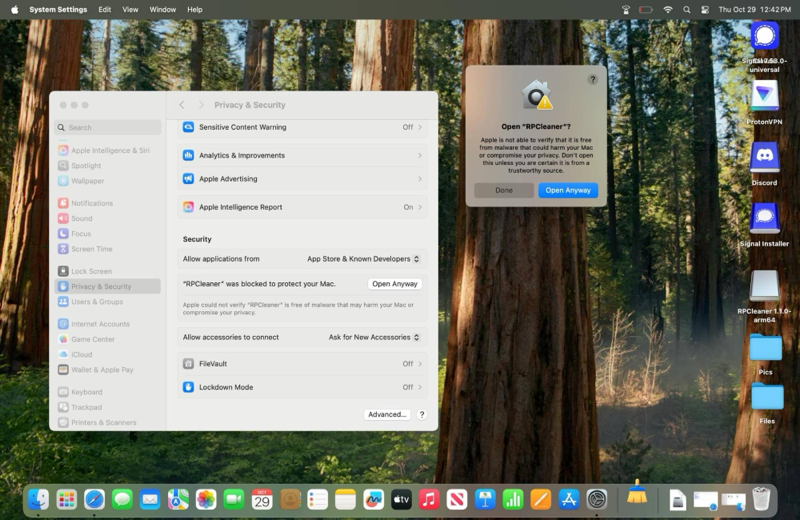Open the Help menu
The image size is (800, 520).
pos(195,9)
